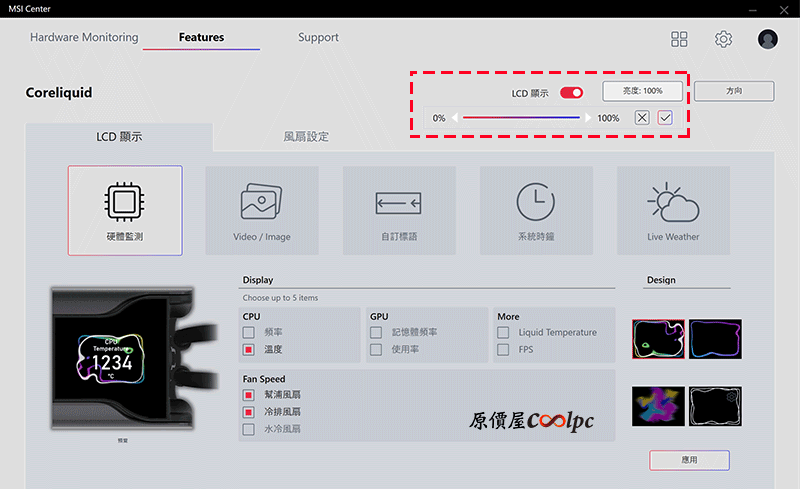This screenshot has height=489, width=800.
Task: Uncheck CPU 溫度 checkbox
Action: coord(248,350)
